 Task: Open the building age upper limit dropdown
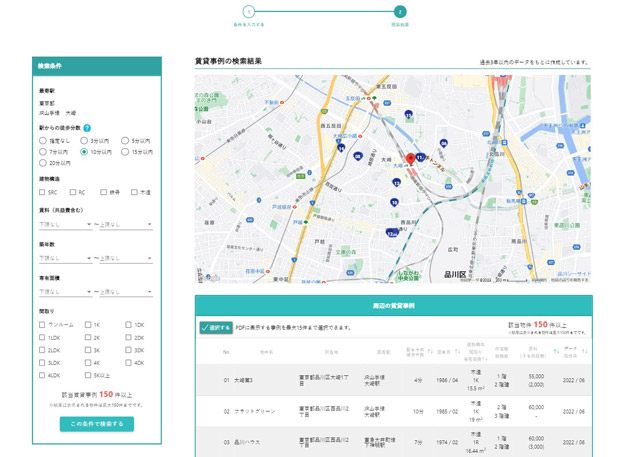[x=126, y=258]
